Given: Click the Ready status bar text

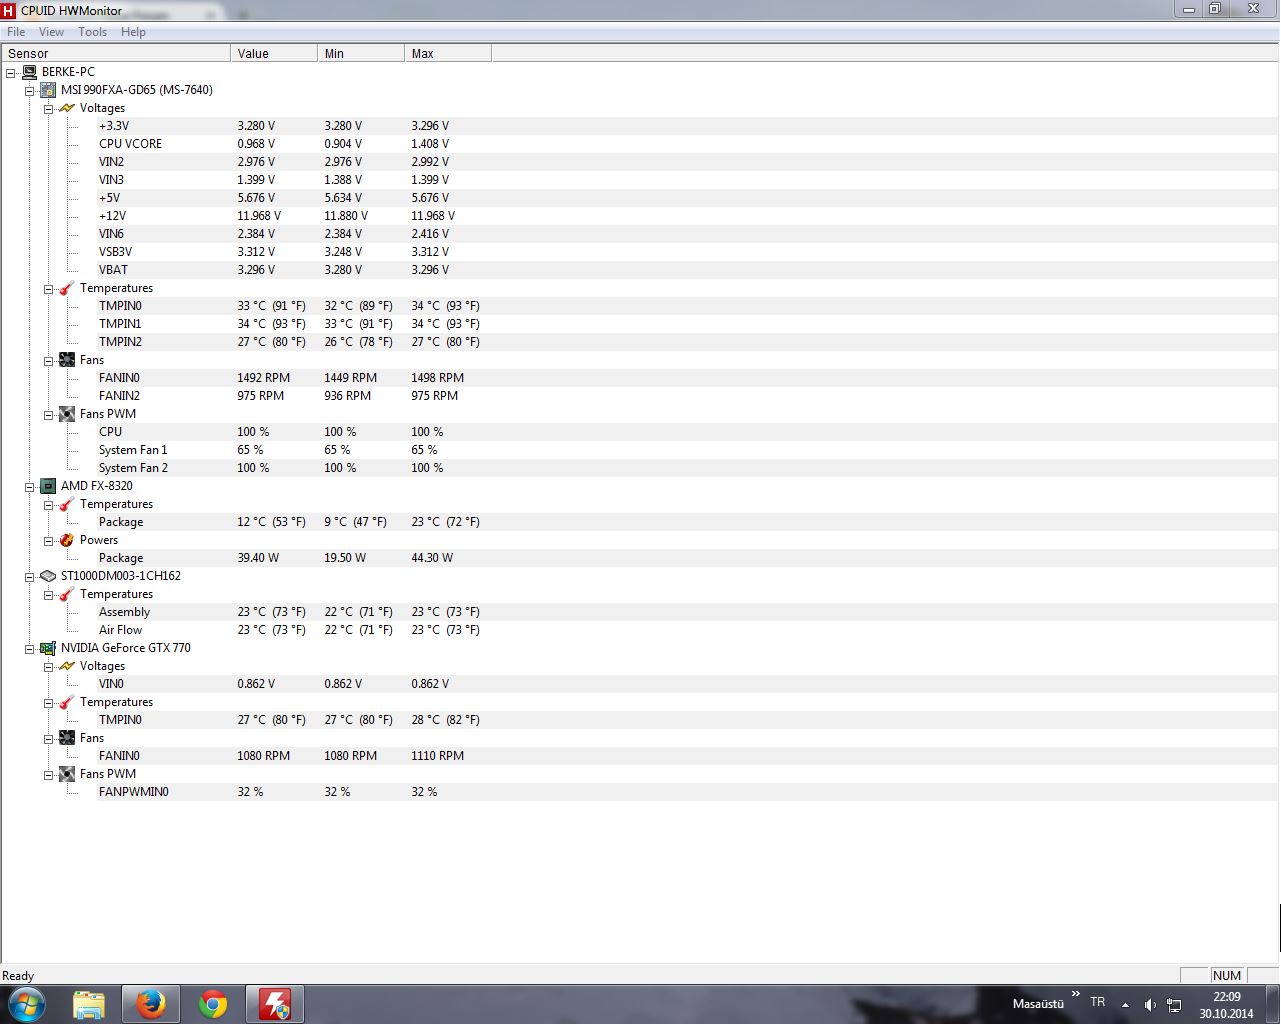Looking at the screenshot, I should (x=18, y=976).
